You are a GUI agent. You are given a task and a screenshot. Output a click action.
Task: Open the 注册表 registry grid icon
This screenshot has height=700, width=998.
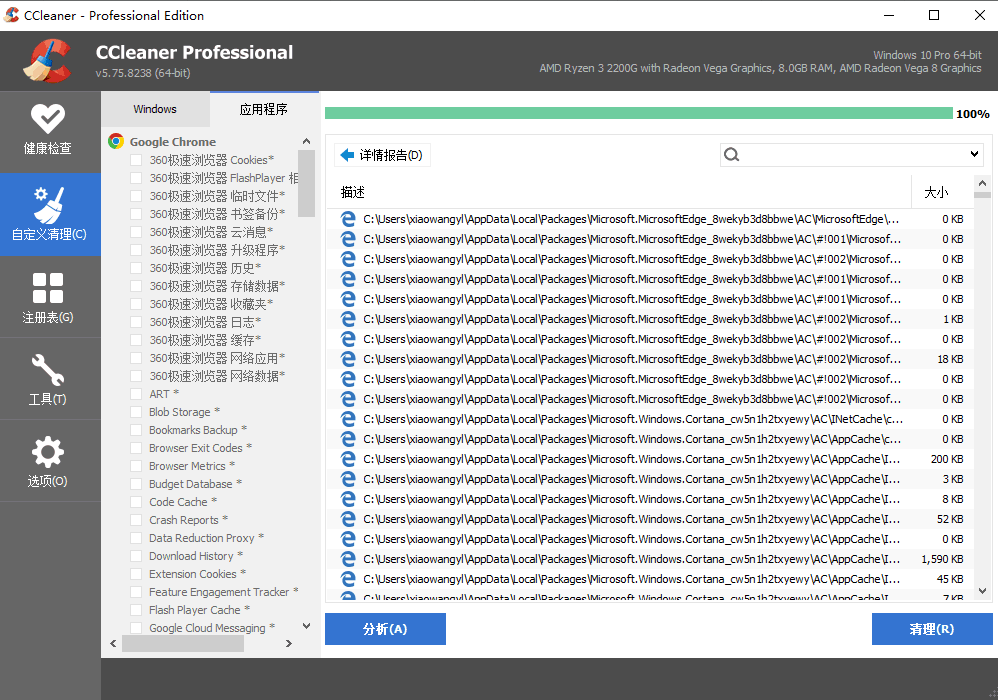(x=48, y=289)
